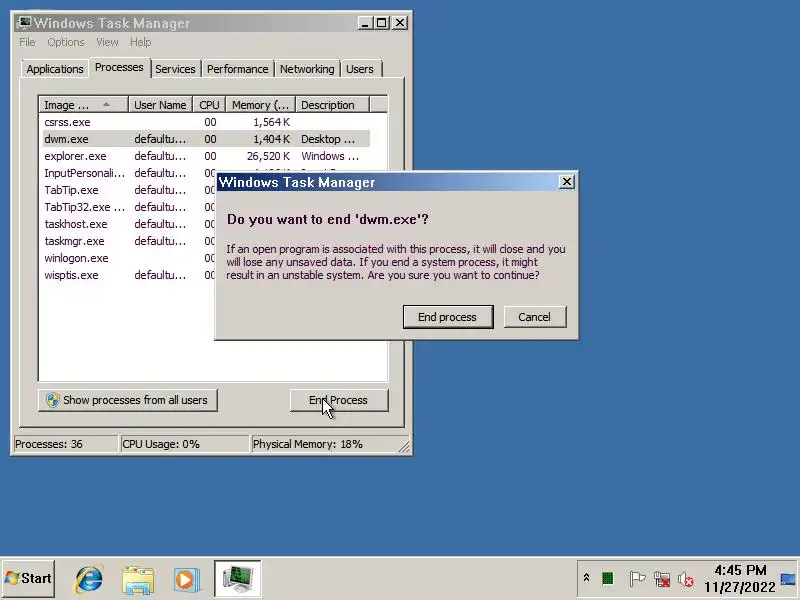Viewport: 800px width, 600px height.
Task: Select the TabTip.exe process row
Action: pos(128,190)
